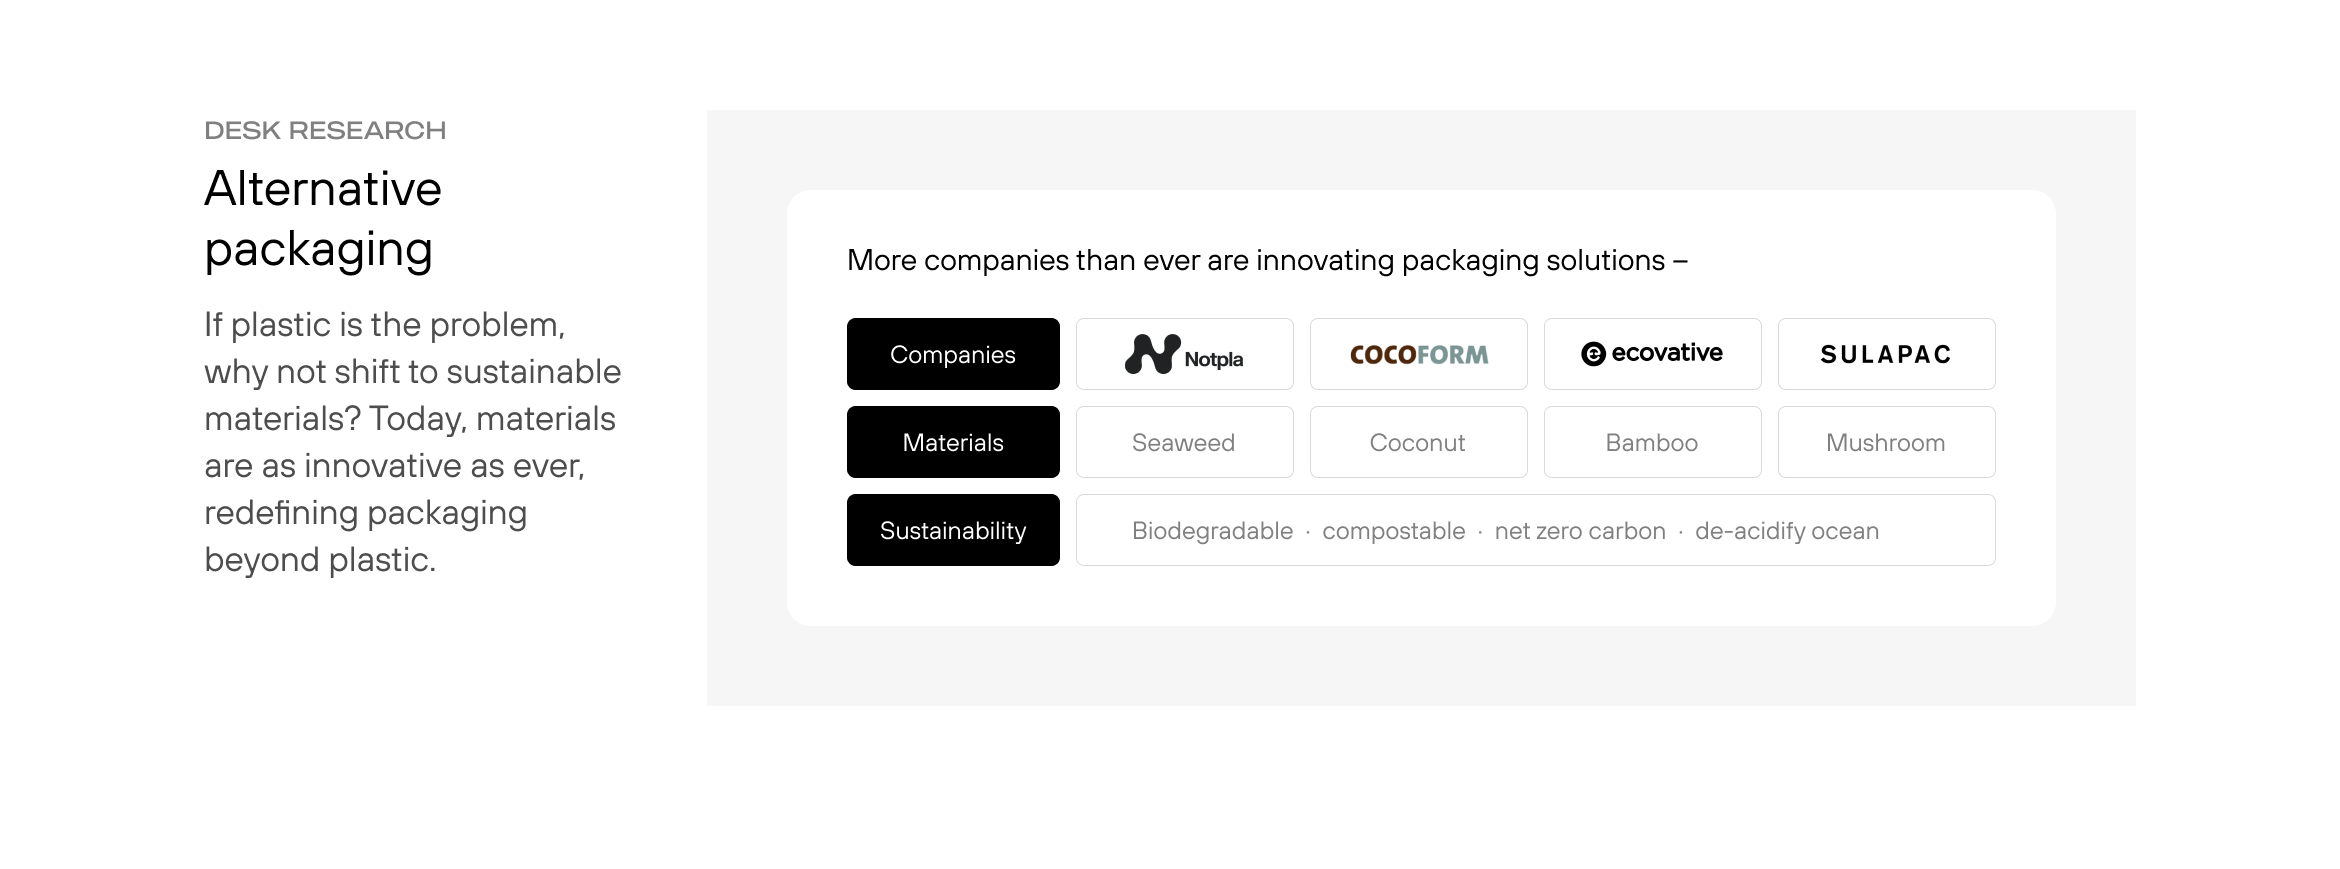Click the Mushroom material tile
This screenshot has width=2340, height=869.
(x=1886, y=443)
